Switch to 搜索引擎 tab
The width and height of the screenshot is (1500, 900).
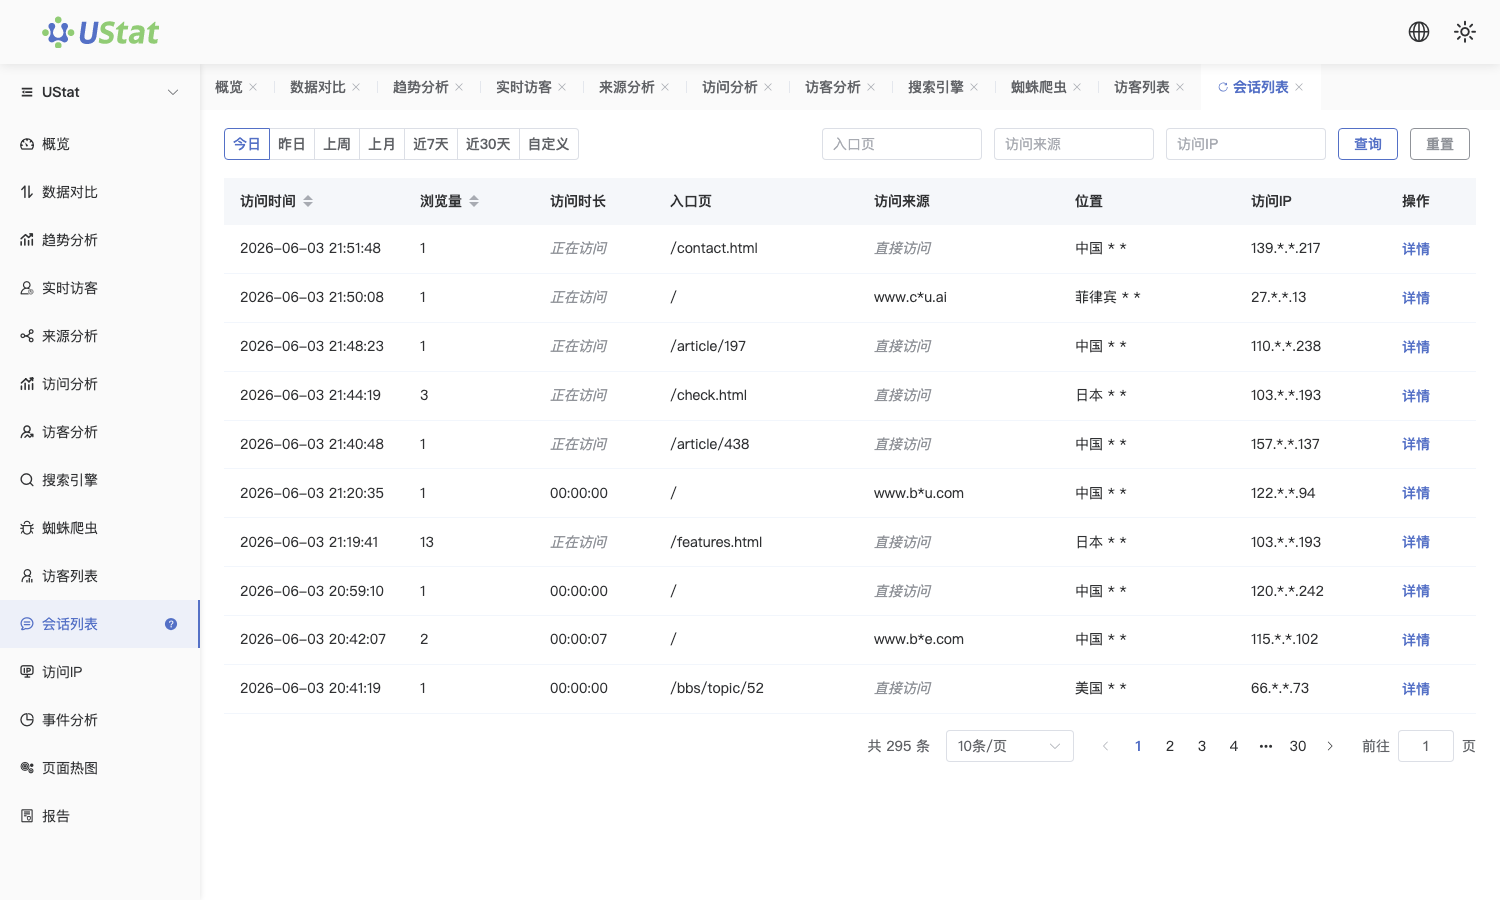pos(936,87)
